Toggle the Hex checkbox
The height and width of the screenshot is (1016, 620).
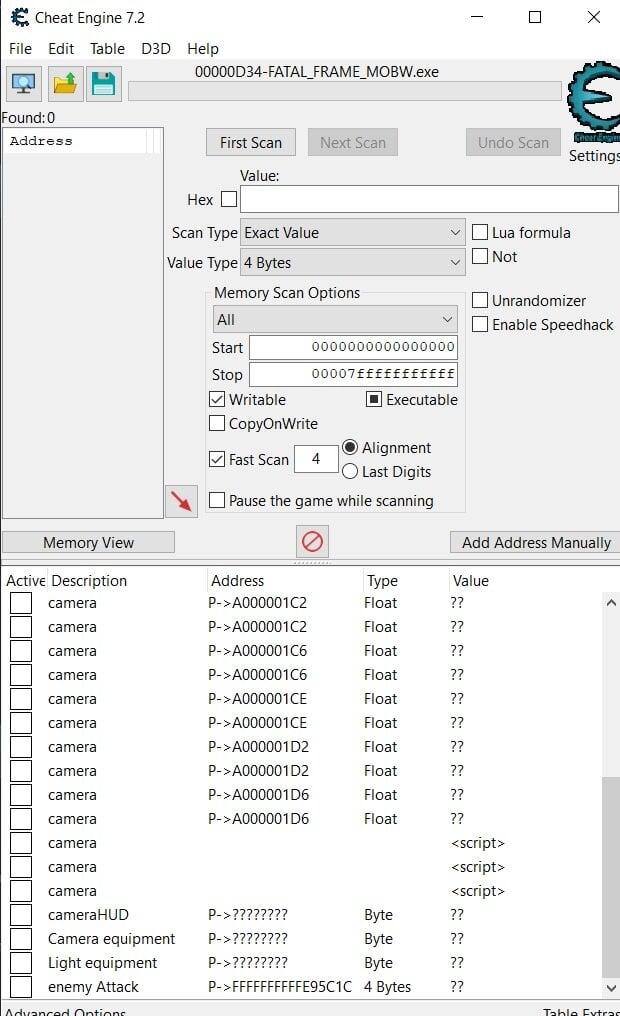tap(229, 199)
